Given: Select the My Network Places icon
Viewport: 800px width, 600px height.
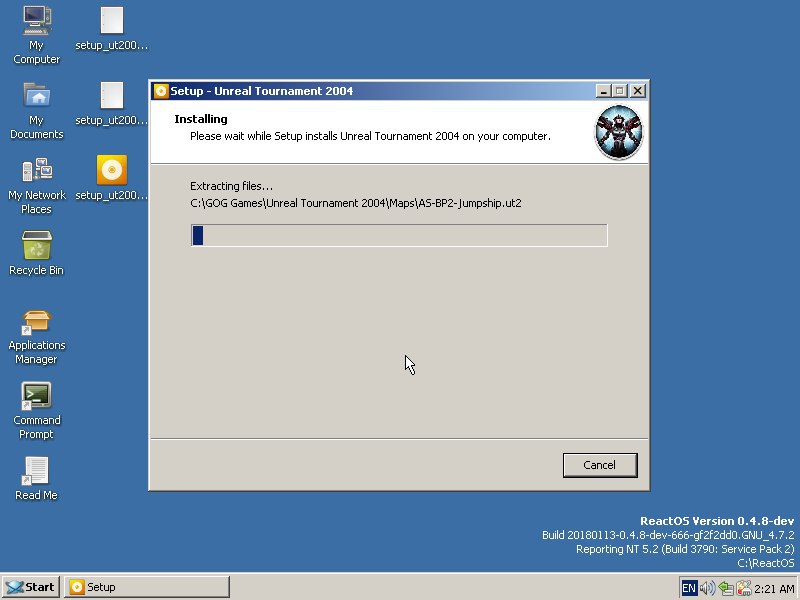Looking at the screenshot, I should pyautogui.click(x=36, y=186).
